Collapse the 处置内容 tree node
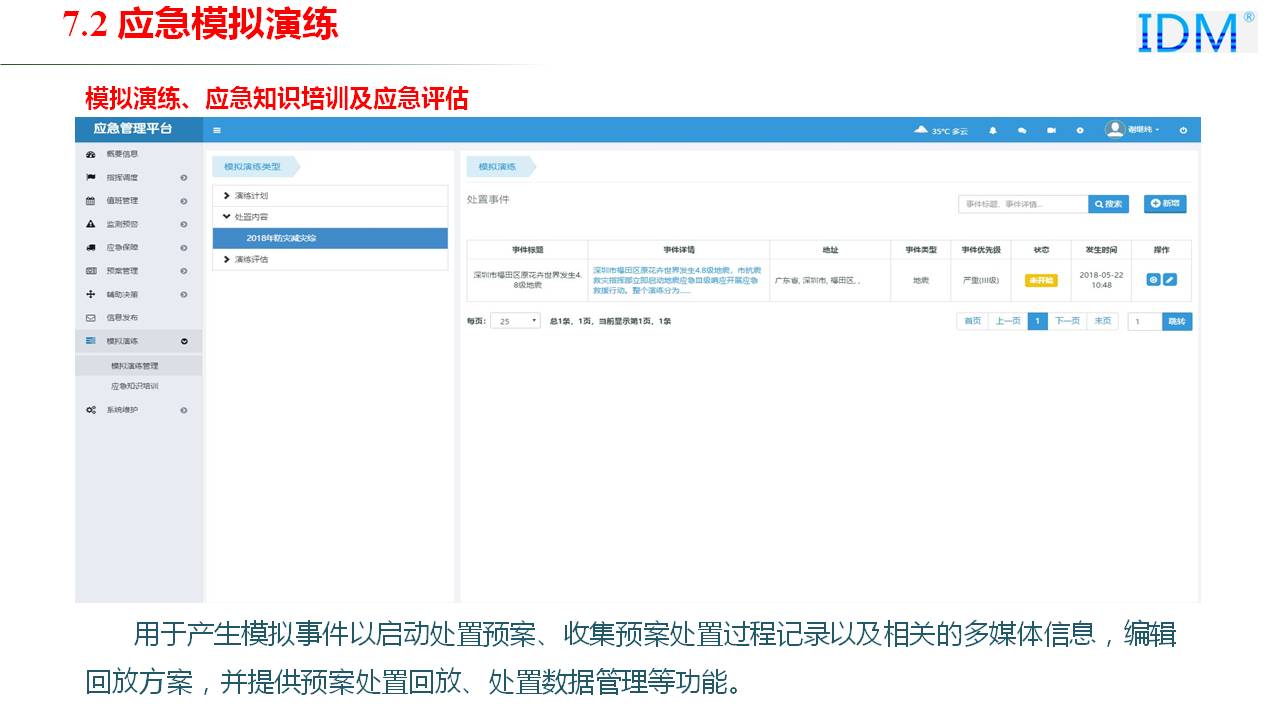 227,217
